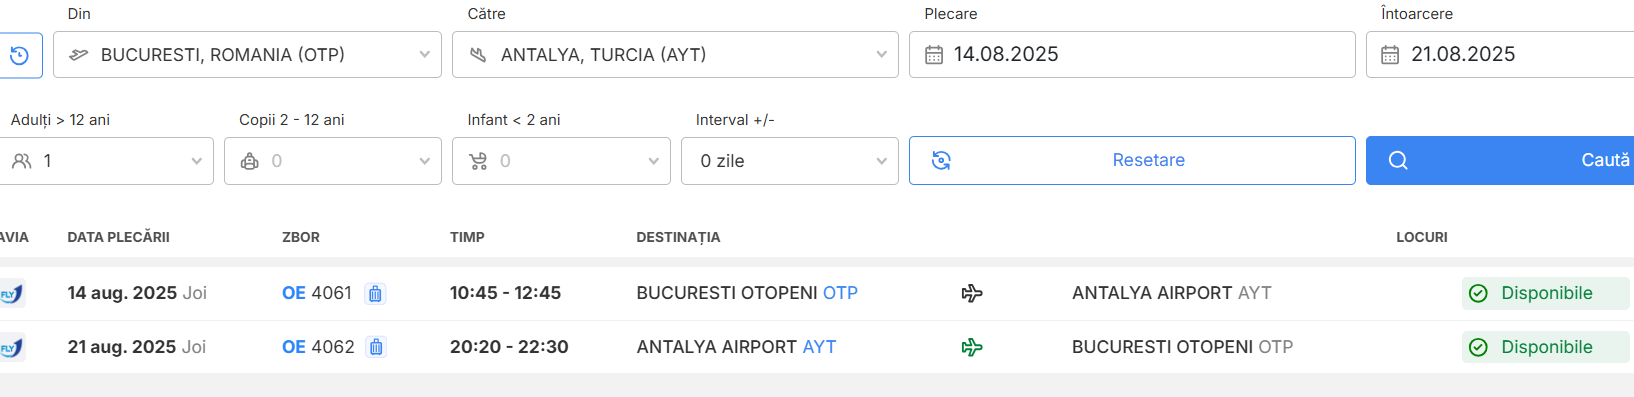Image resolution: width=1634 pixels, height=397 pixels.
Task: Click the outbound black airplane icon
Action: point(972,293)
